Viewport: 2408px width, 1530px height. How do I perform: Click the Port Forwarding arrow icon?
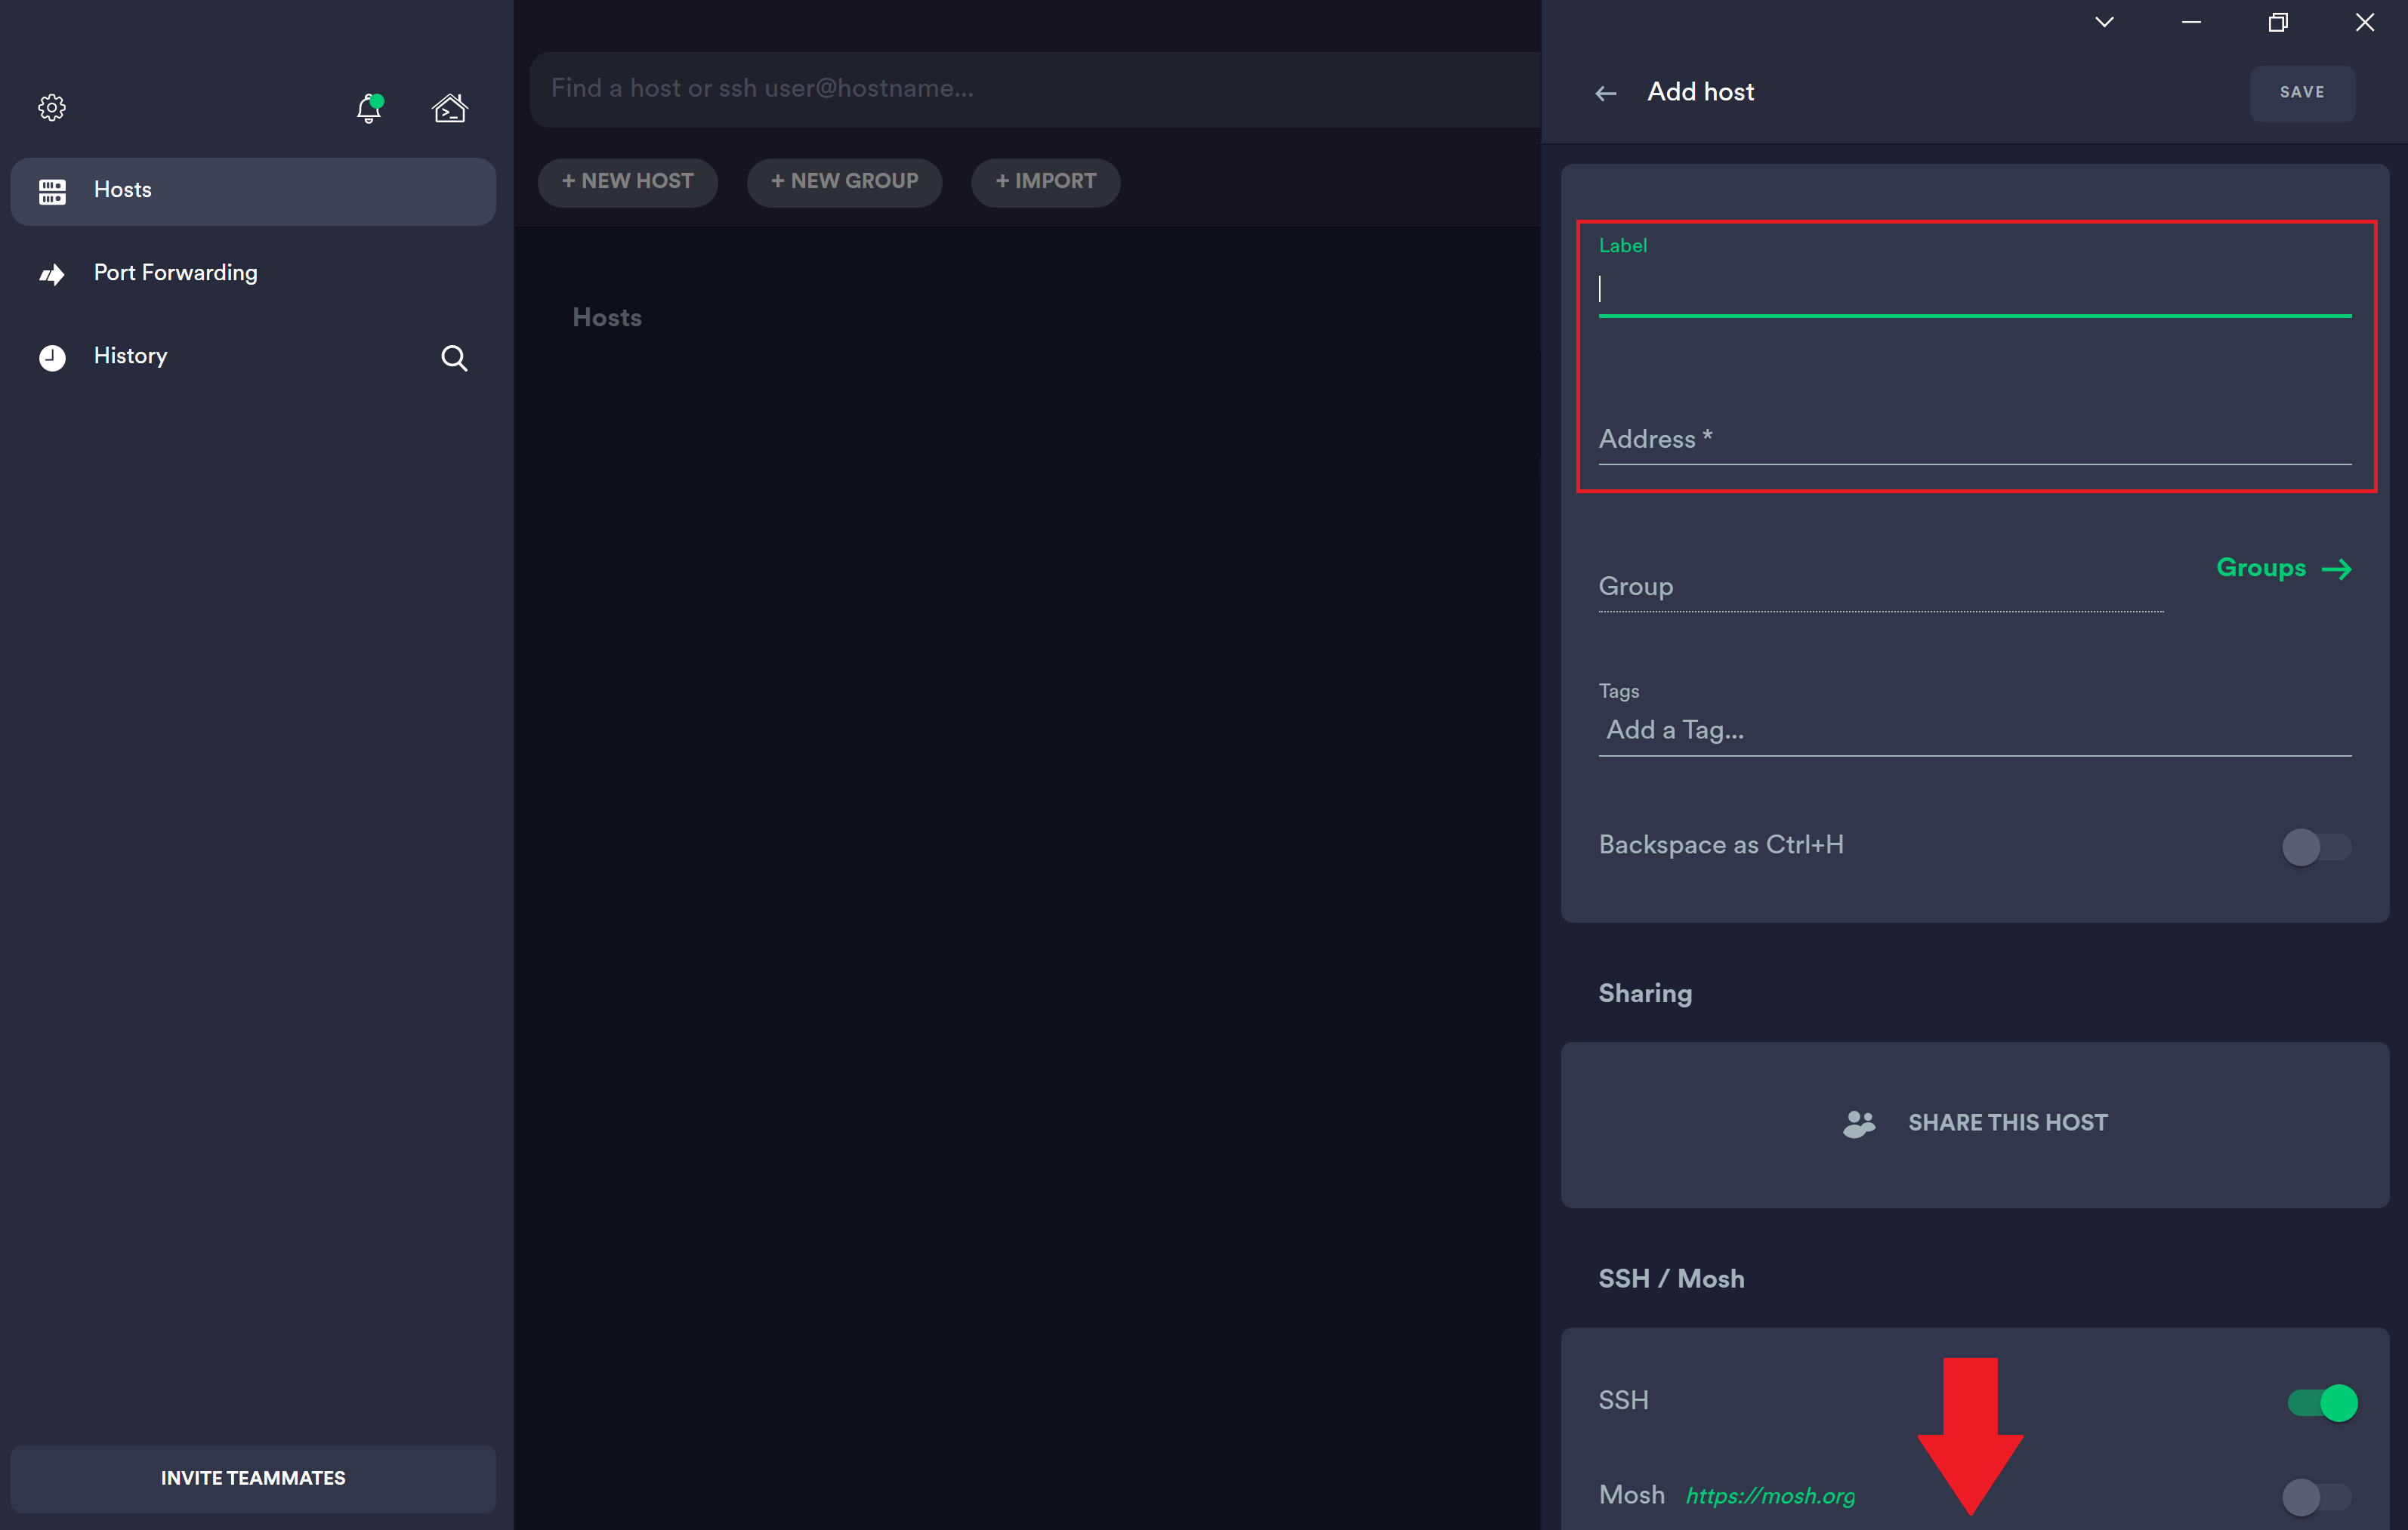coord(52,274)
